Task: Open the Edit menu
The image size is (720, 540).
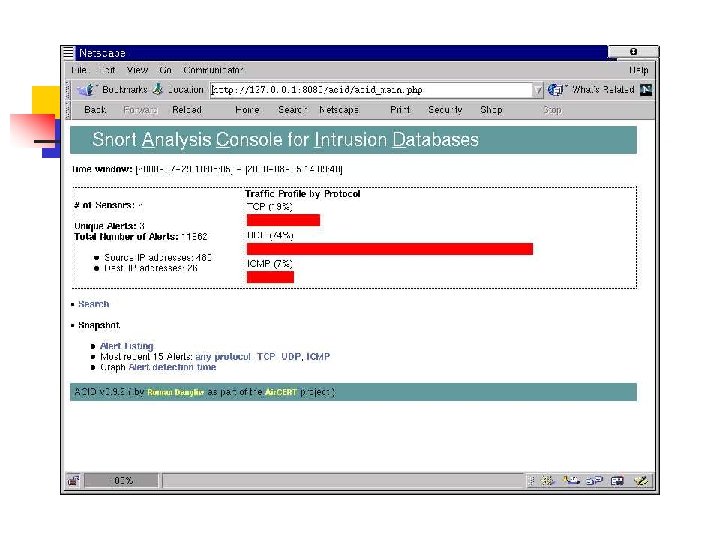Action: click(107, 70)
